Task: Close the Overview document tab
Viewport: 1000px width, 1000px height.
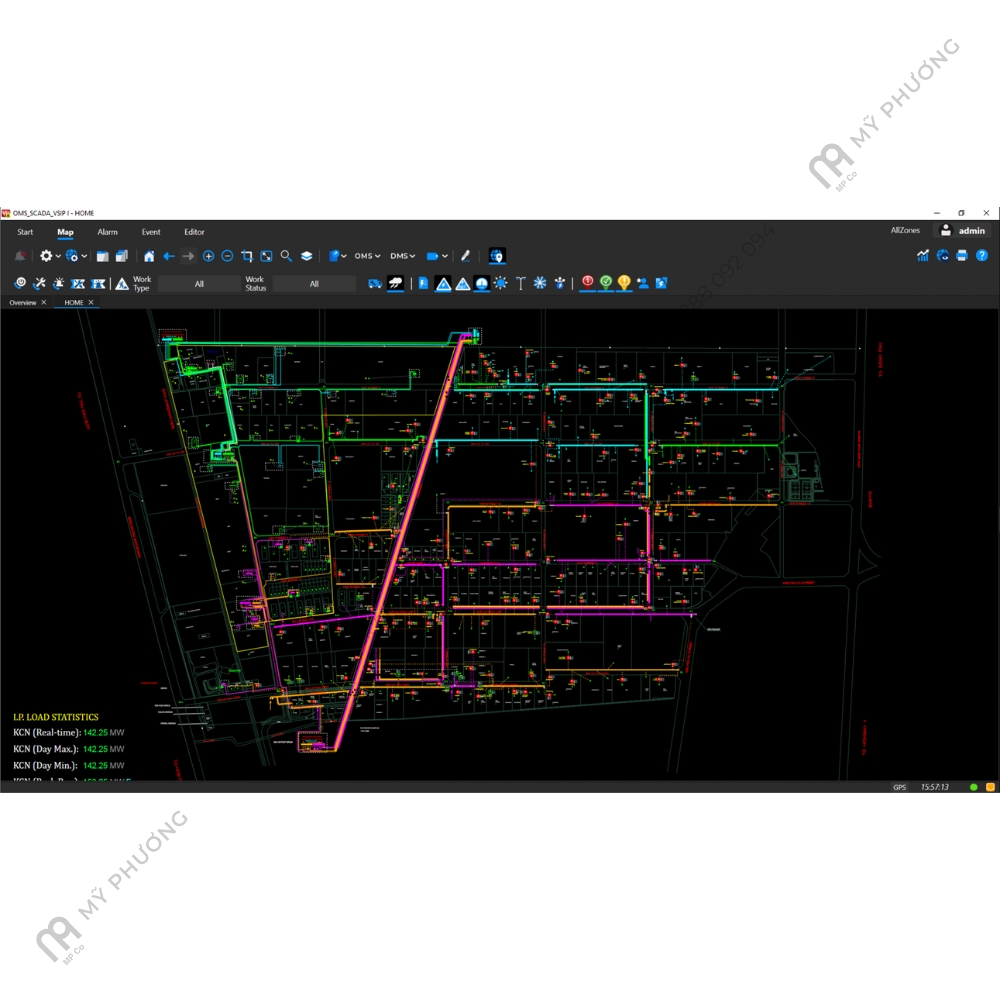Action: [x=43, y=302]
